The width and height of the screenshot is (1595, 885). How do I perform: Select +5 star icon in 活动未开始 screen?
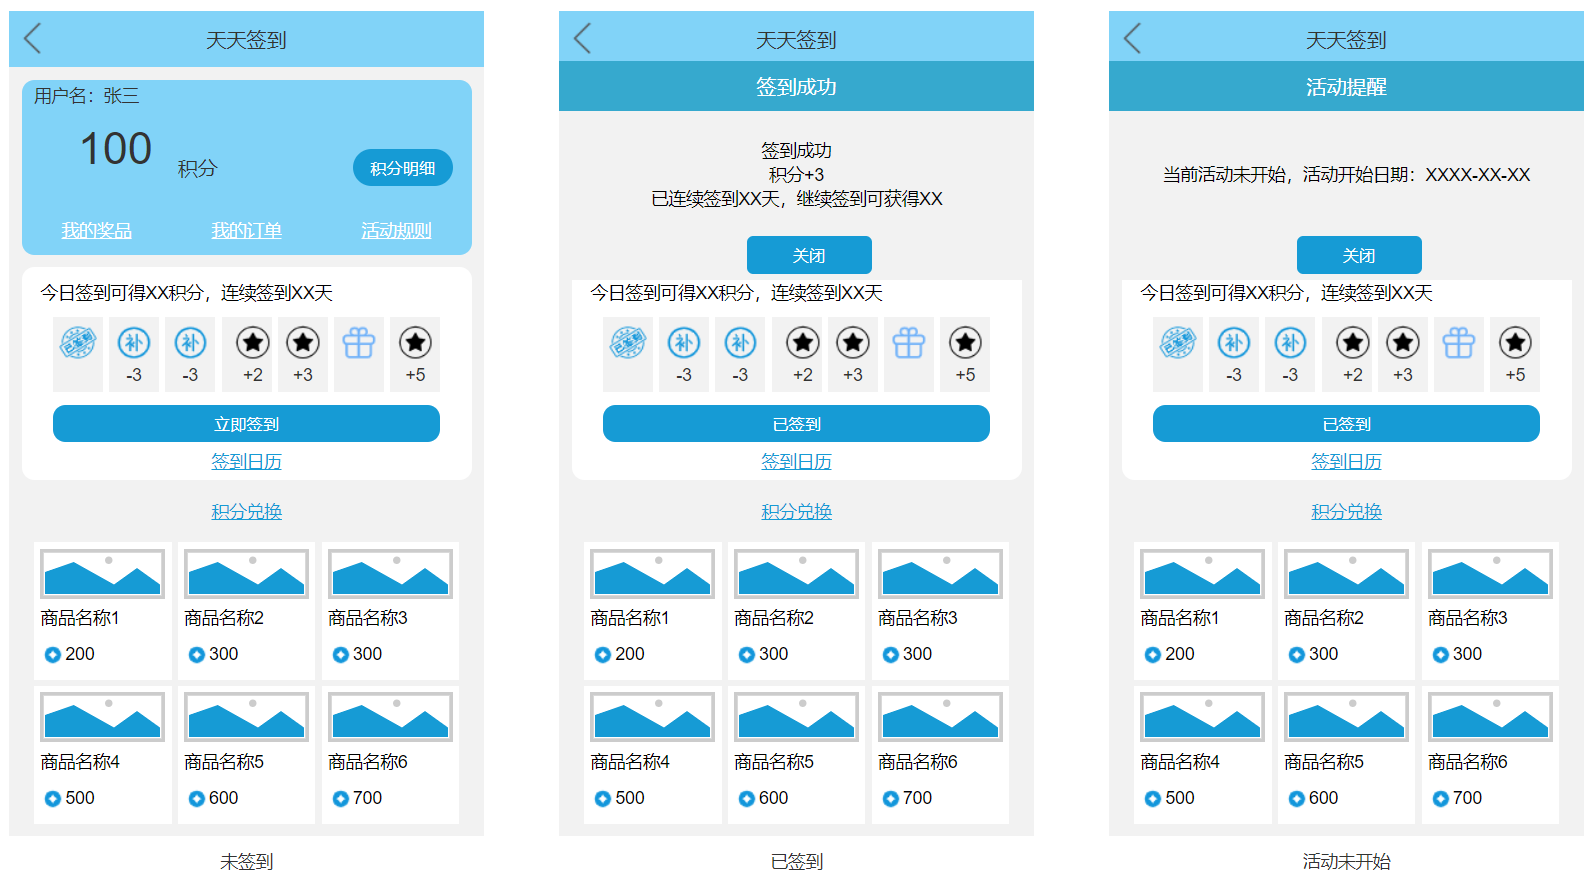coord(1515,343)
